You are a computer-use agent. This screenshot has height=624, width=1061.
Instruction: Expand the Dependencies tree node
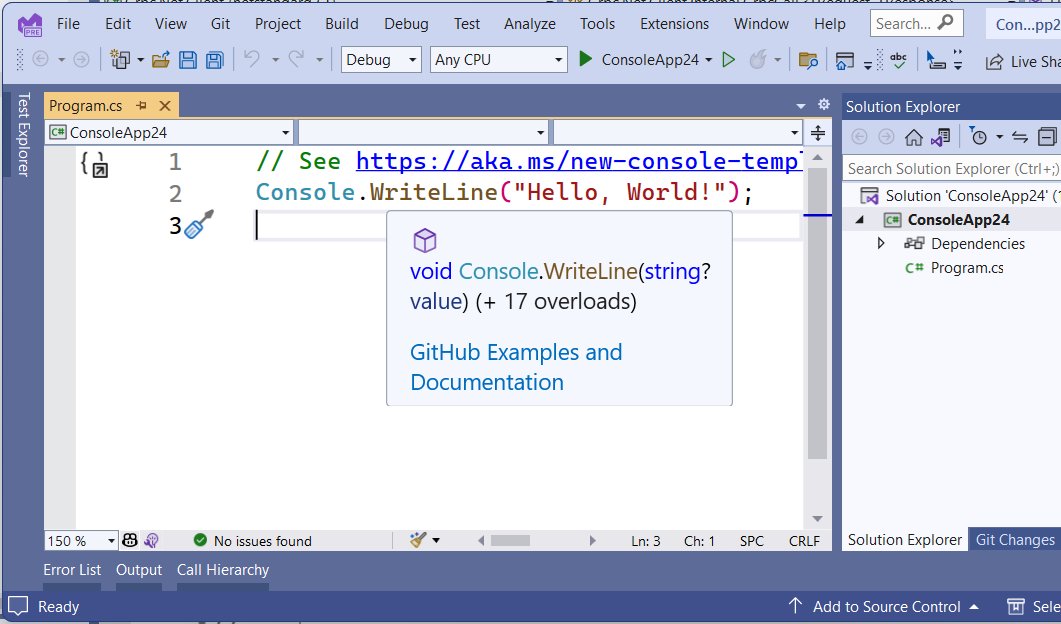[881, 243]
